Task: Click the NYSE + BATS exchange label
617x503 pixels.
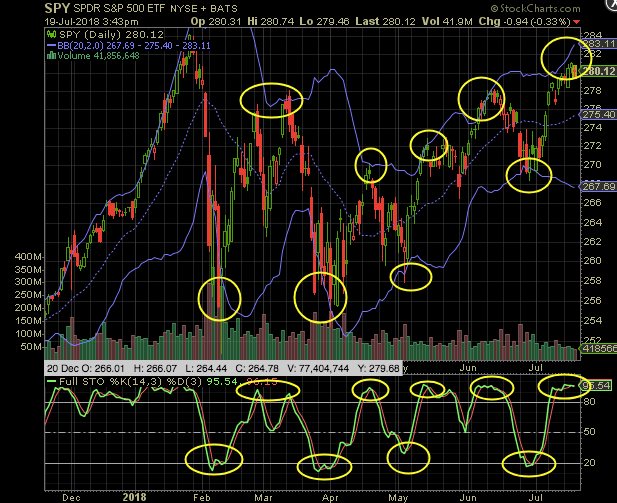Action: pyautogui.click(x=204, y=8)
